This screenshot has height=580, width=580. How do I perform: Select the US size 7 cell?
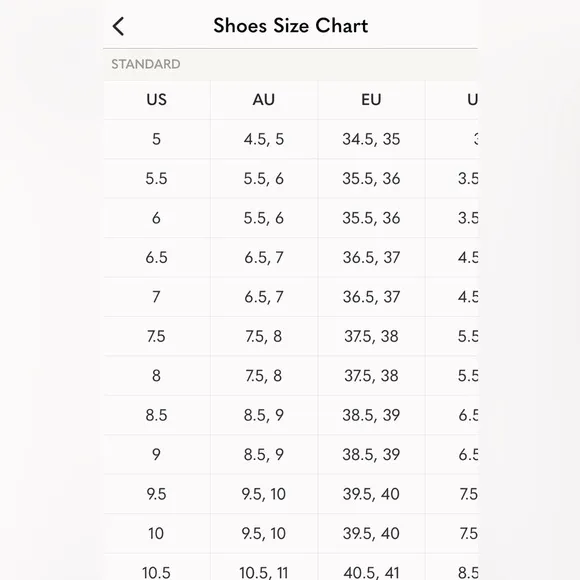click(156, 297)
